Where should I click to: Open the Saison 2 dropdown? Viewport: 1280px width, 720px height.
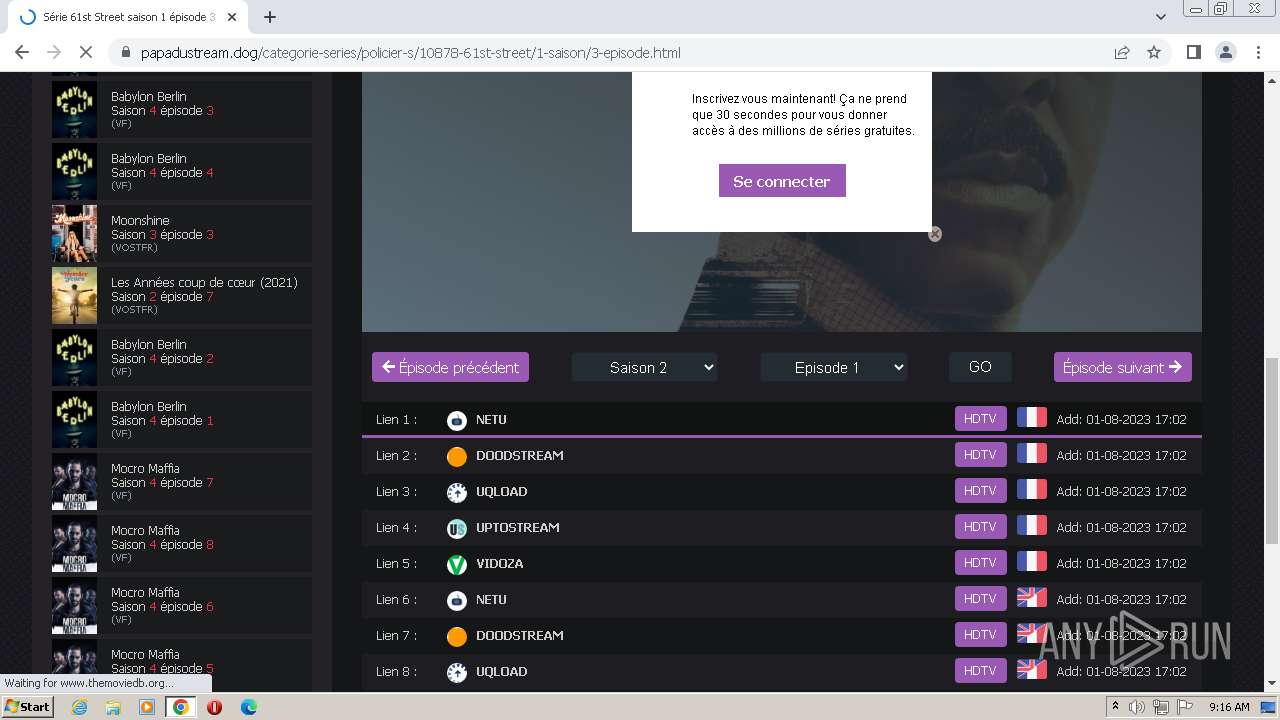click(x=645, y=367)
